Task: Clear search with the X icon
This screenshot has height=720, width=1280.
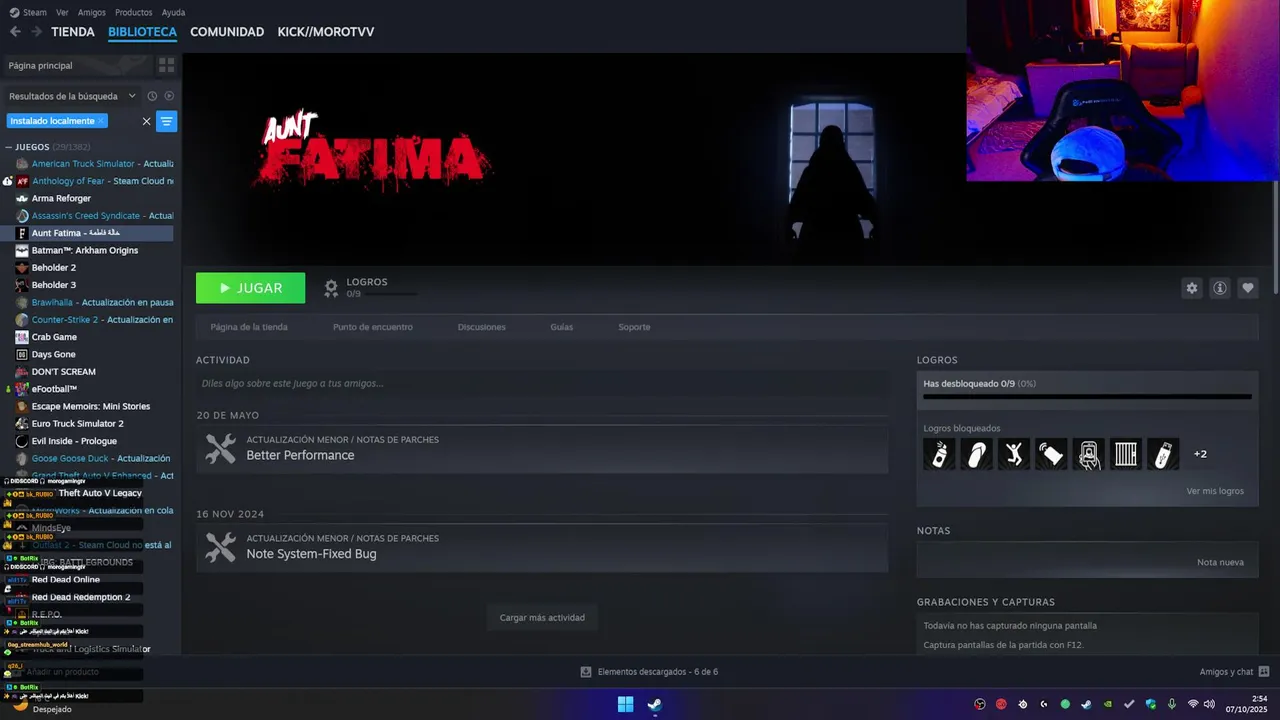Action: [x=146, y=121]
